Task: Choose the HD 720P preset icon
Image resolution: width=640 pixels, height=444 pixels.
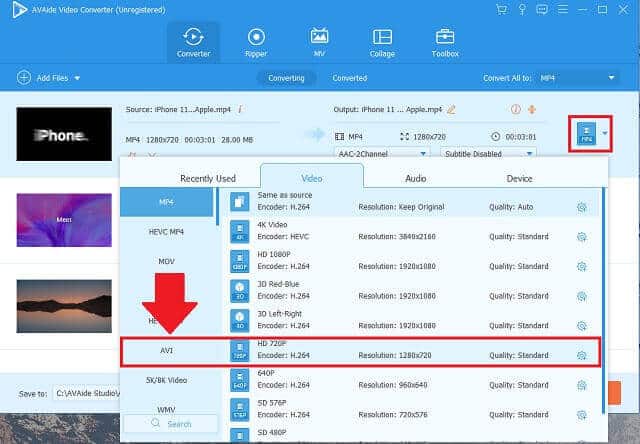Action: point(240,350)
